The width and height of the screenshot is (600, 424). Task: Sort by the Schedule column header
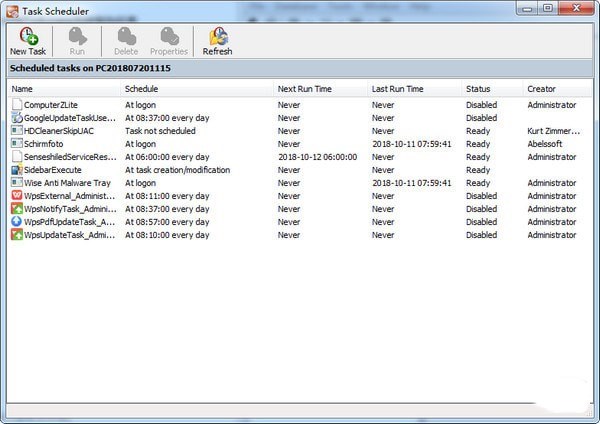[196, 89]
